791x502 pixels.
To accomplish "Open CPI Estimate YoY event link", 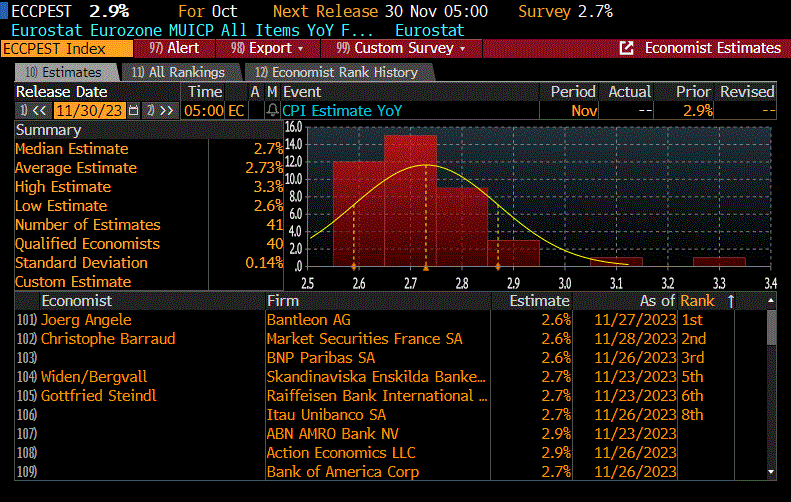I will (342, 110).
